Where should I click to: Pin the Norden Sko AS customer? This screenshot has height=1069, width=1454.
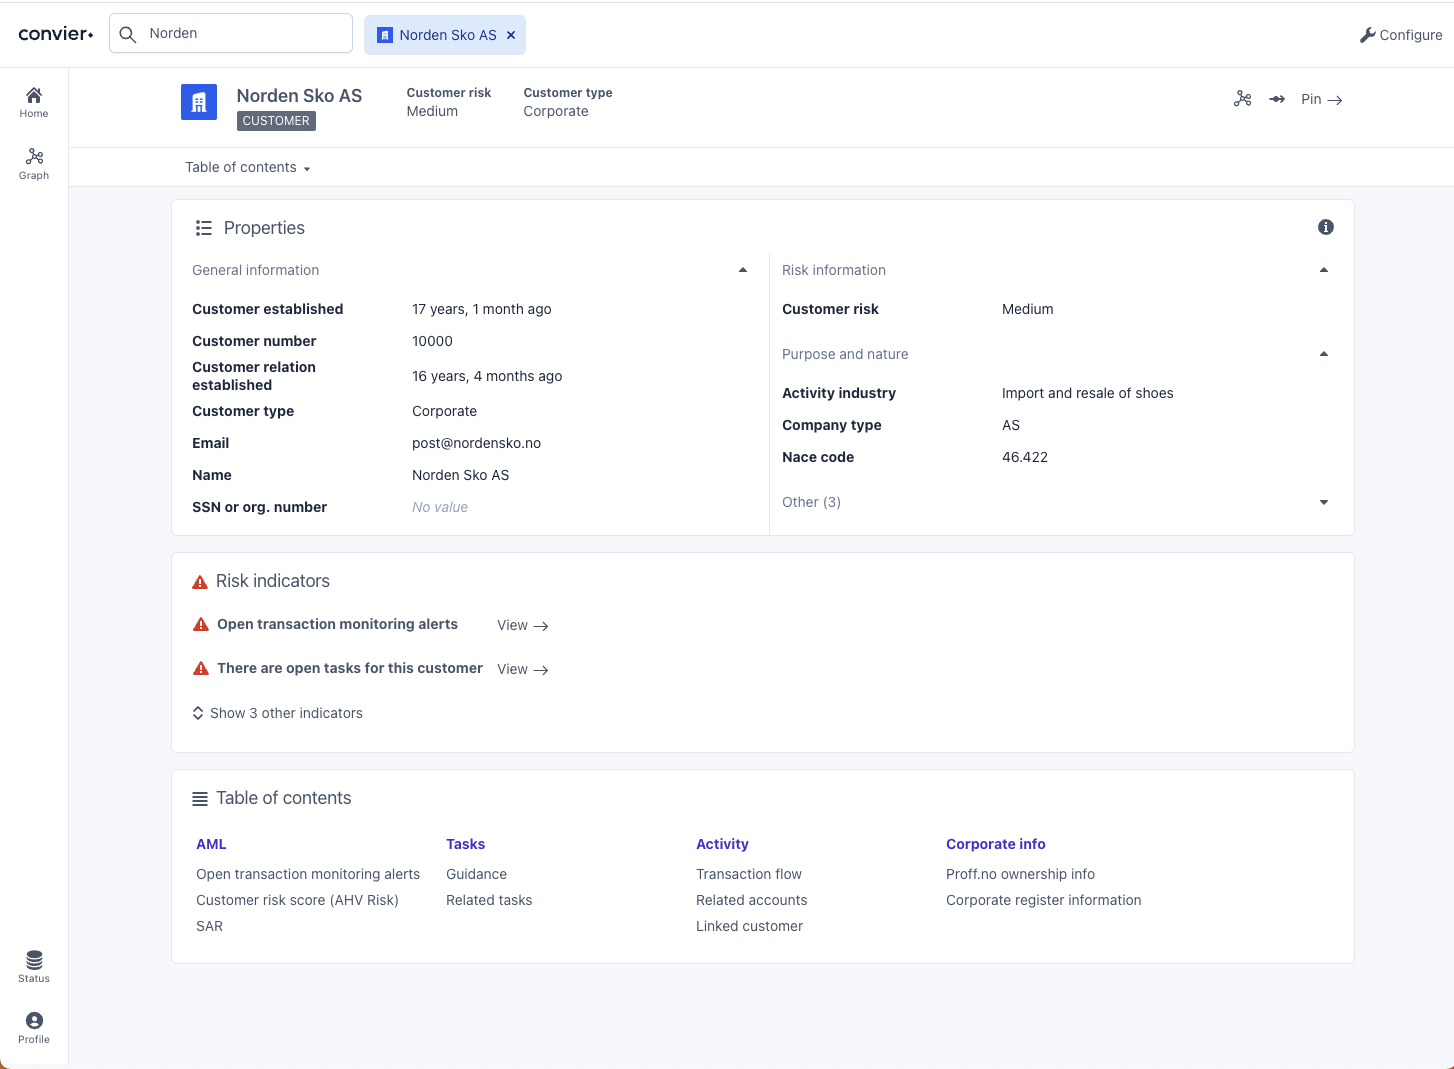(1321, 99)
